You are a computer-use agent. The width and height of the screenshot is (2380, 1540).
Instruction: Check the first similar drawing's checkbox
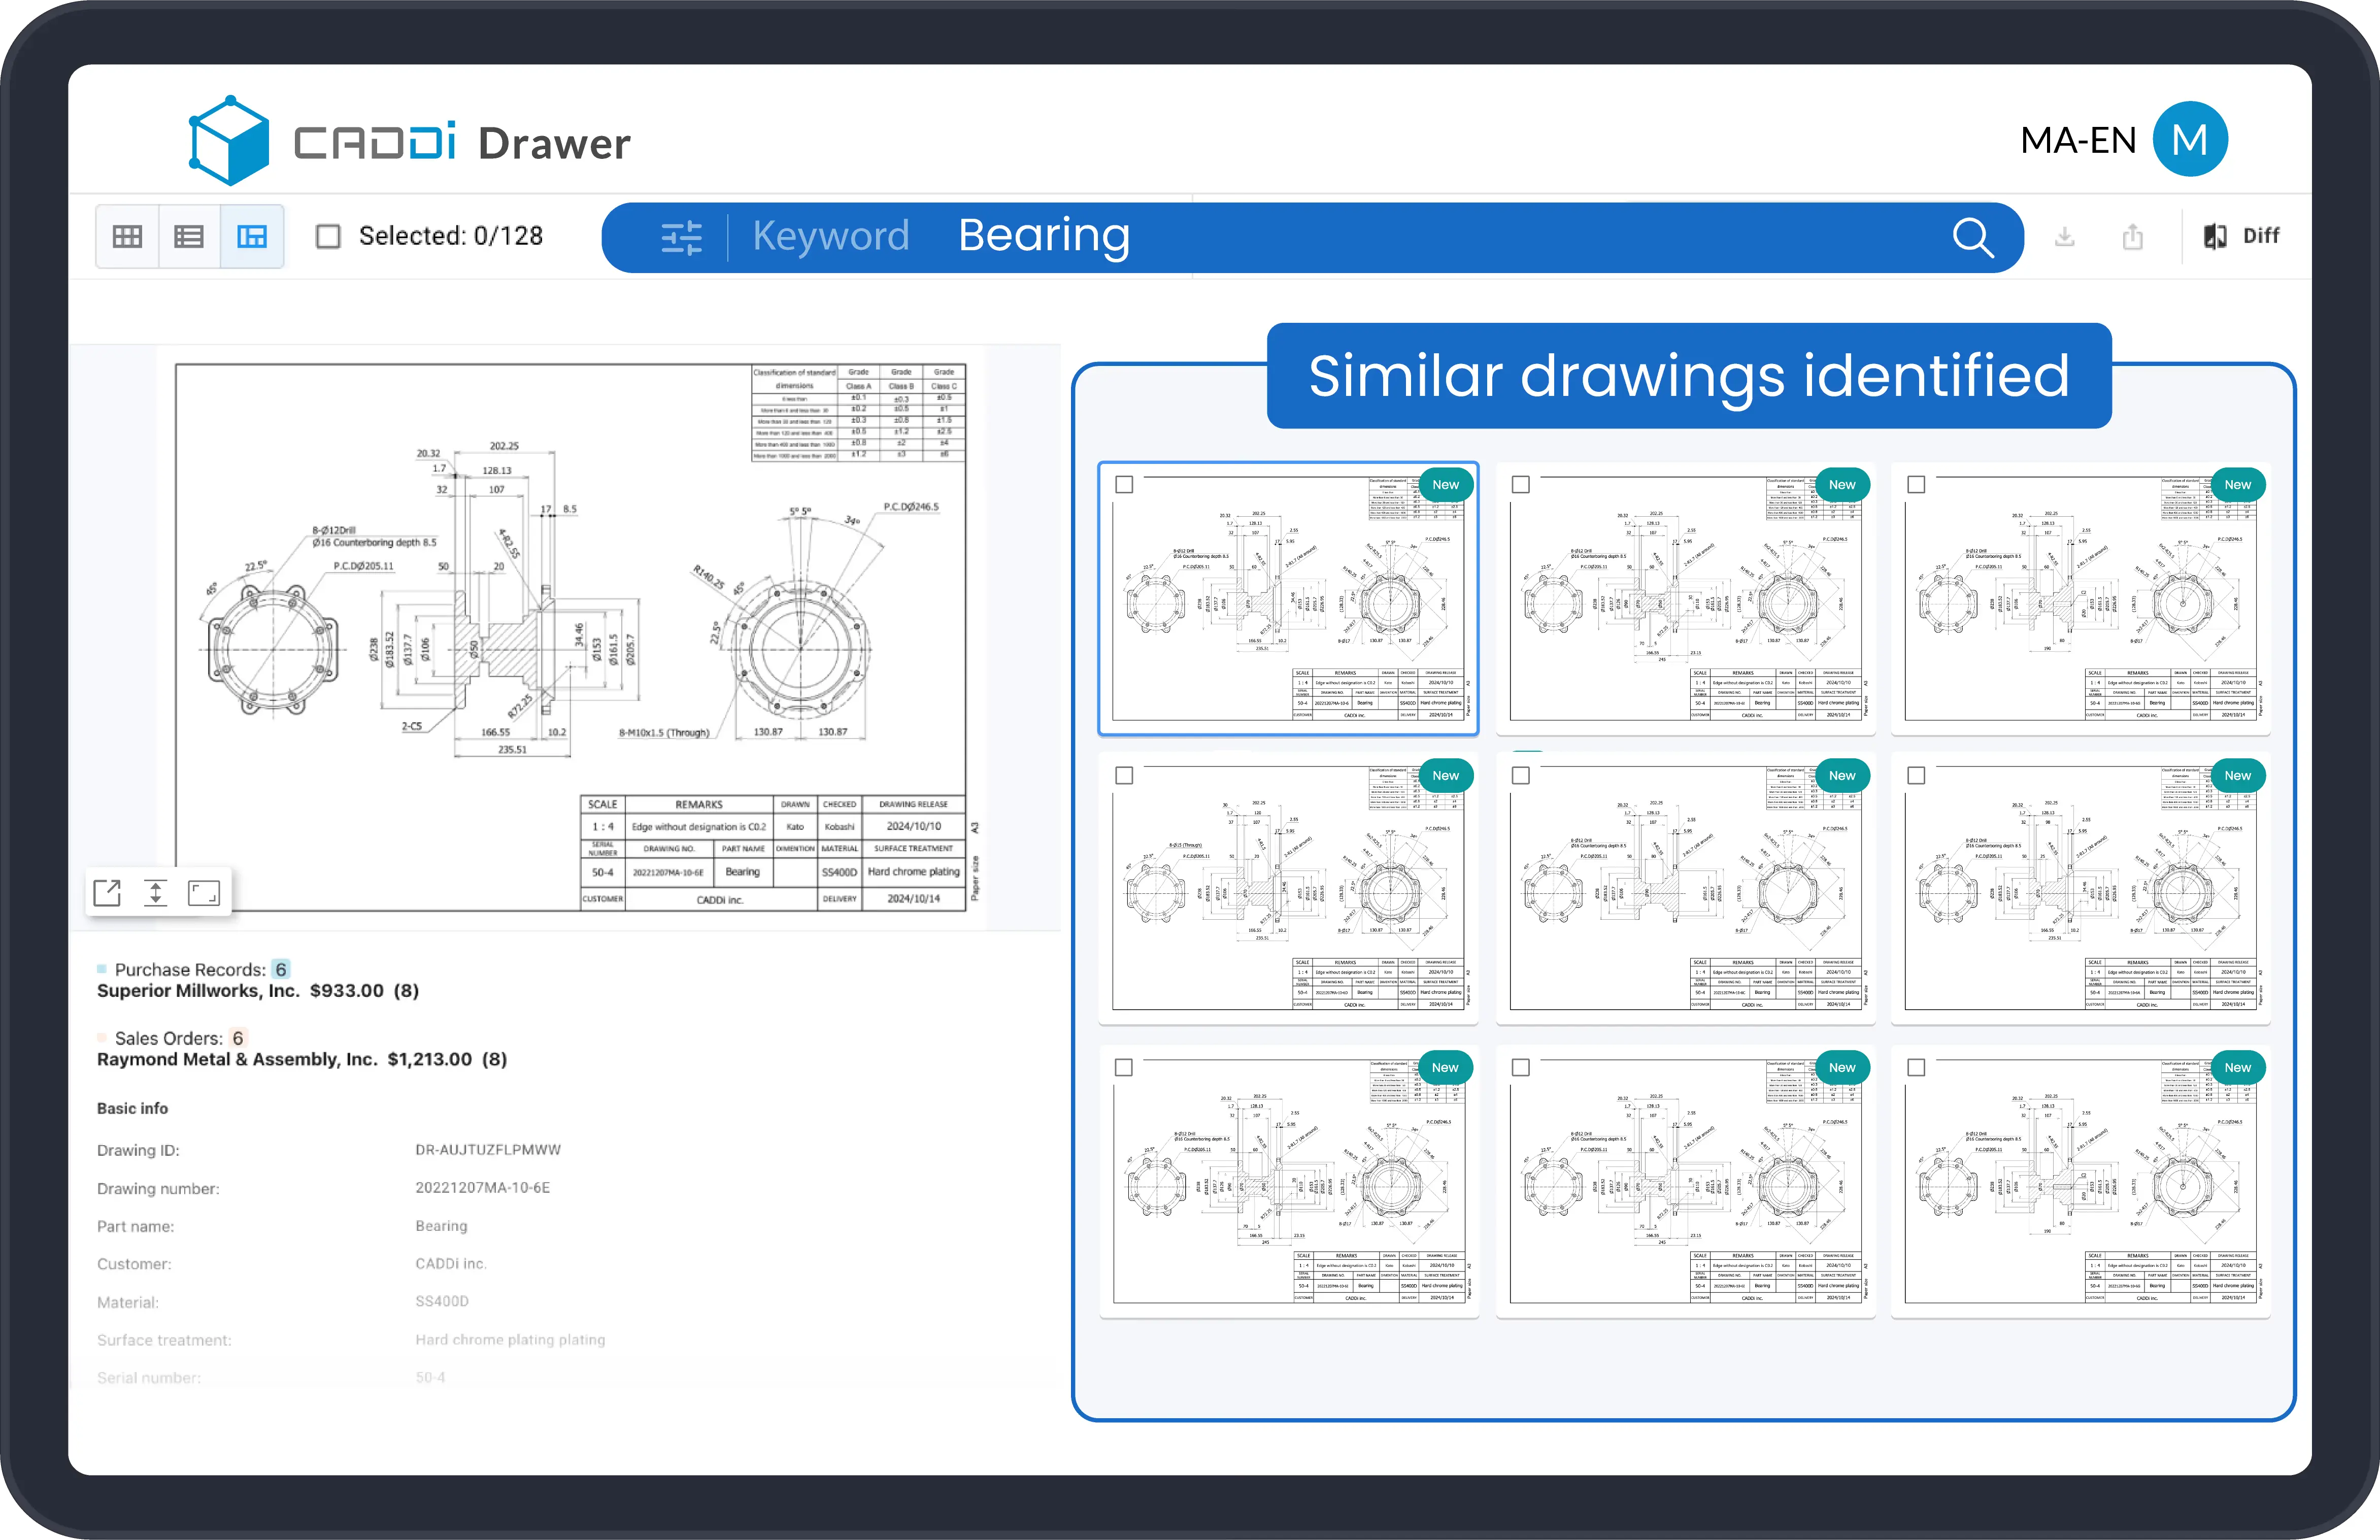1124,485
